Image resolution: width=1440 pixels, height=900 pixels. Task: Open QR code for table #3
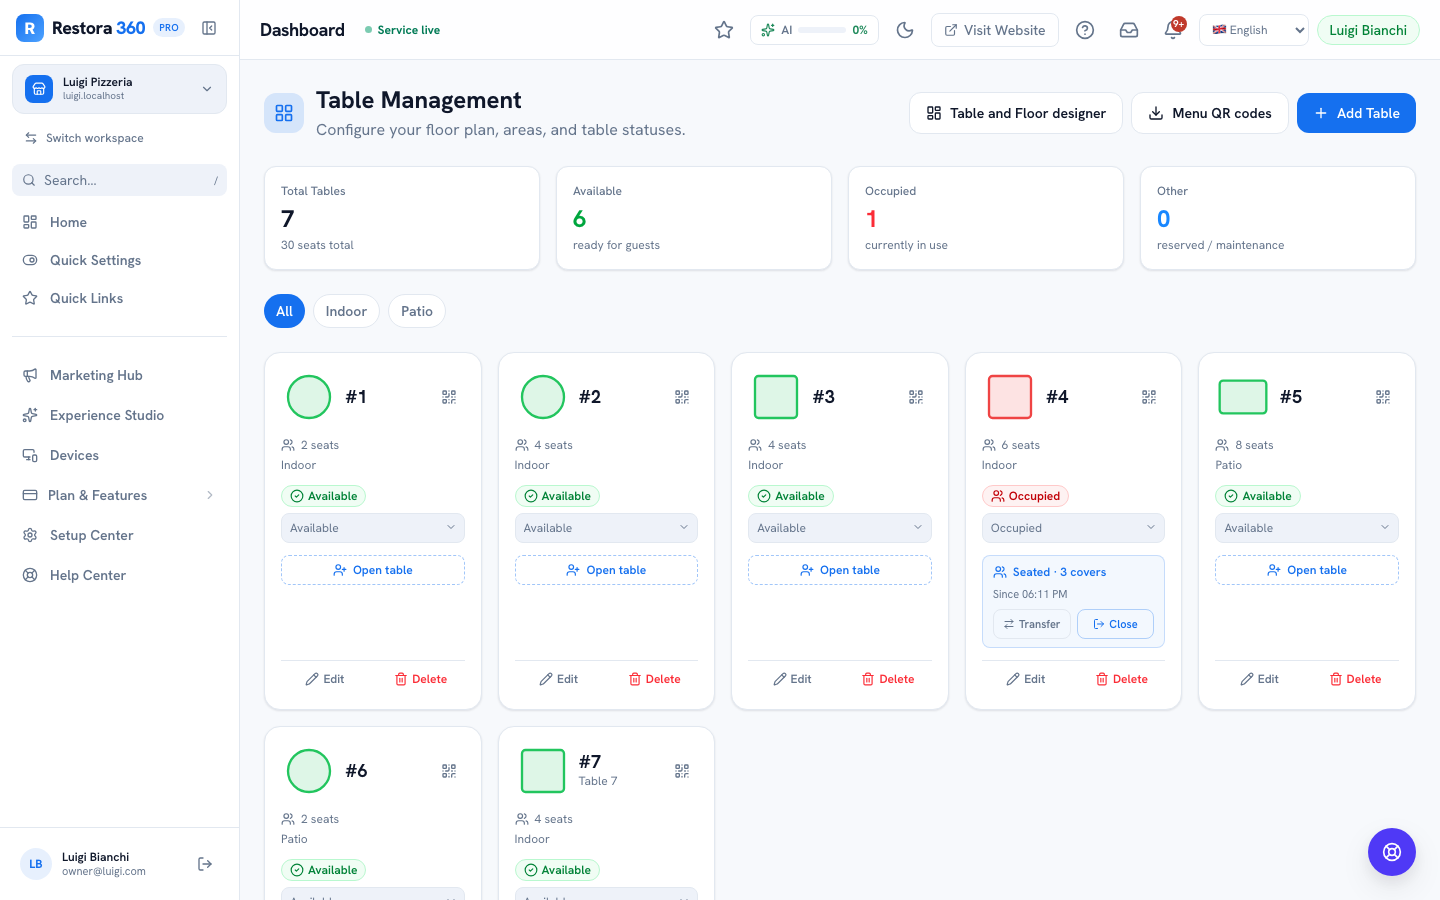(916, 397)
